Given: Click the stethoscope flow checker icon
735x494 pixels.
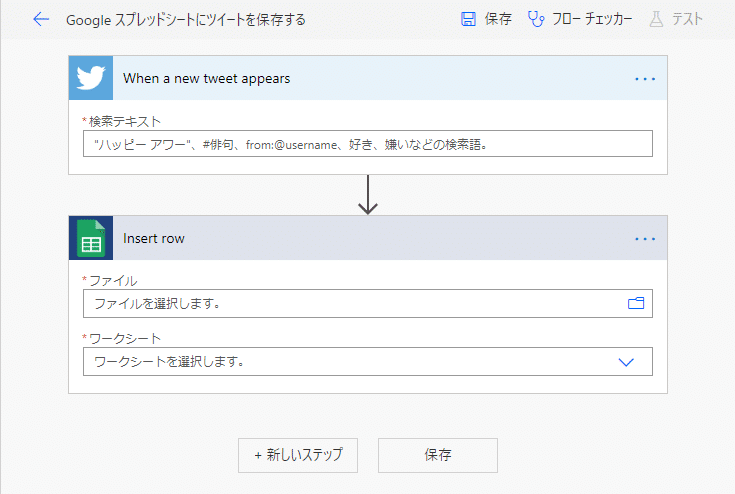Looking at the screenshot, I should (536, 19).
